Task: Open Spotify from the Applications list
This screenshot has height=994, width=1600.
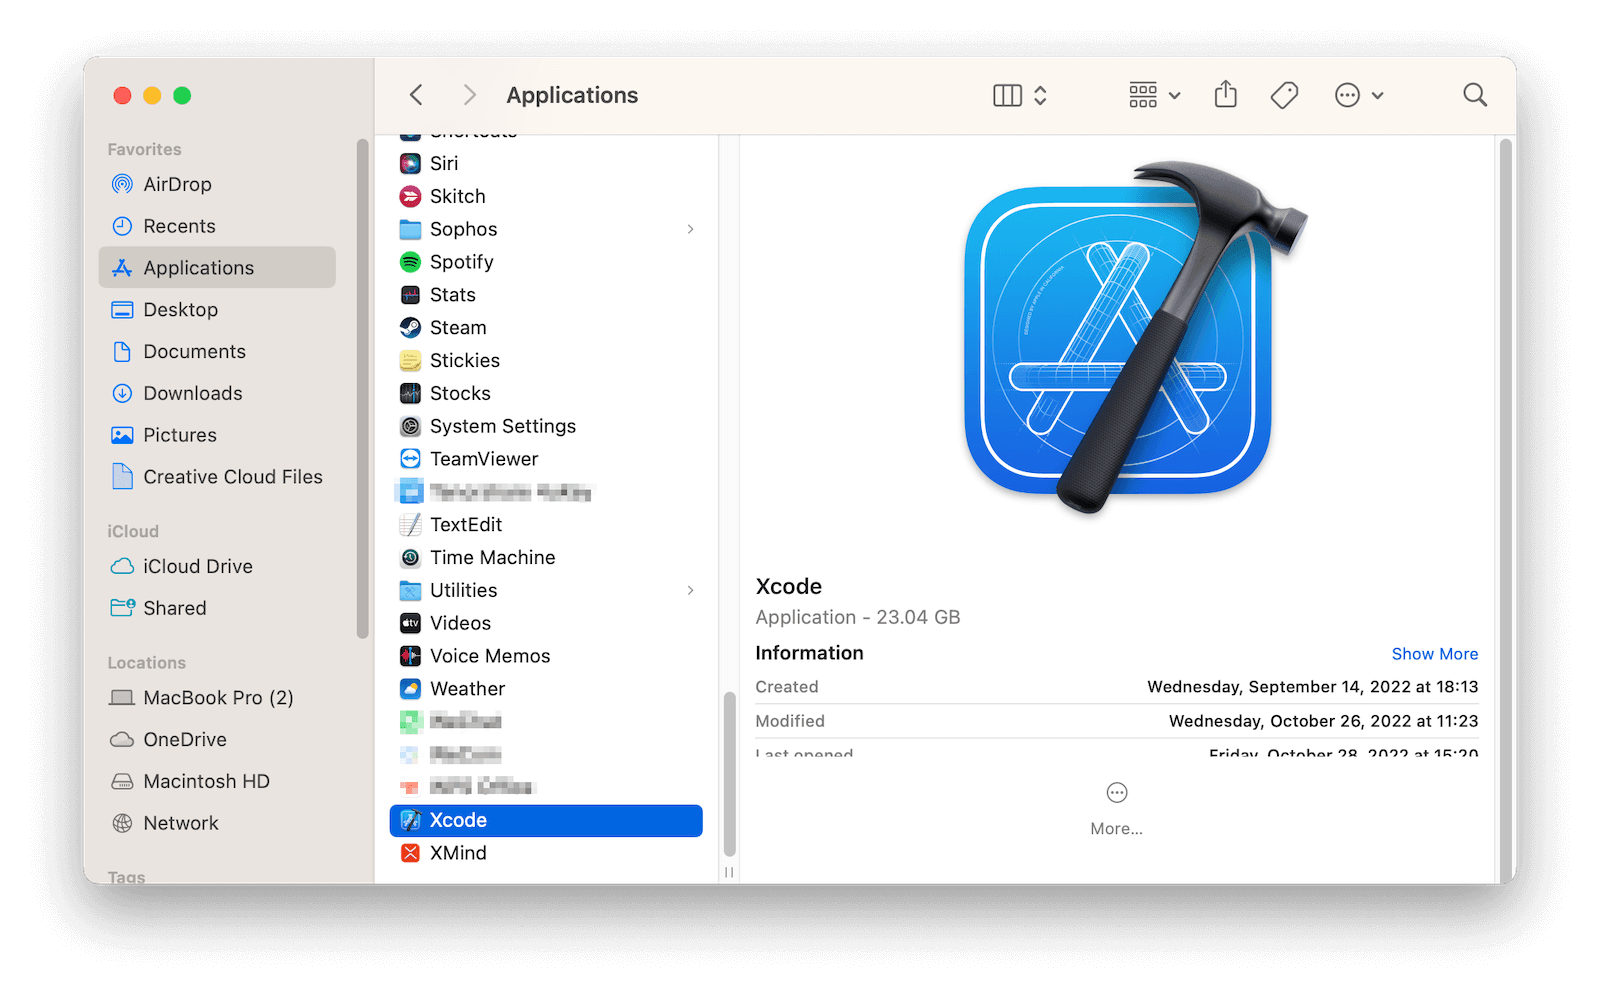Action: pos(461,261)
